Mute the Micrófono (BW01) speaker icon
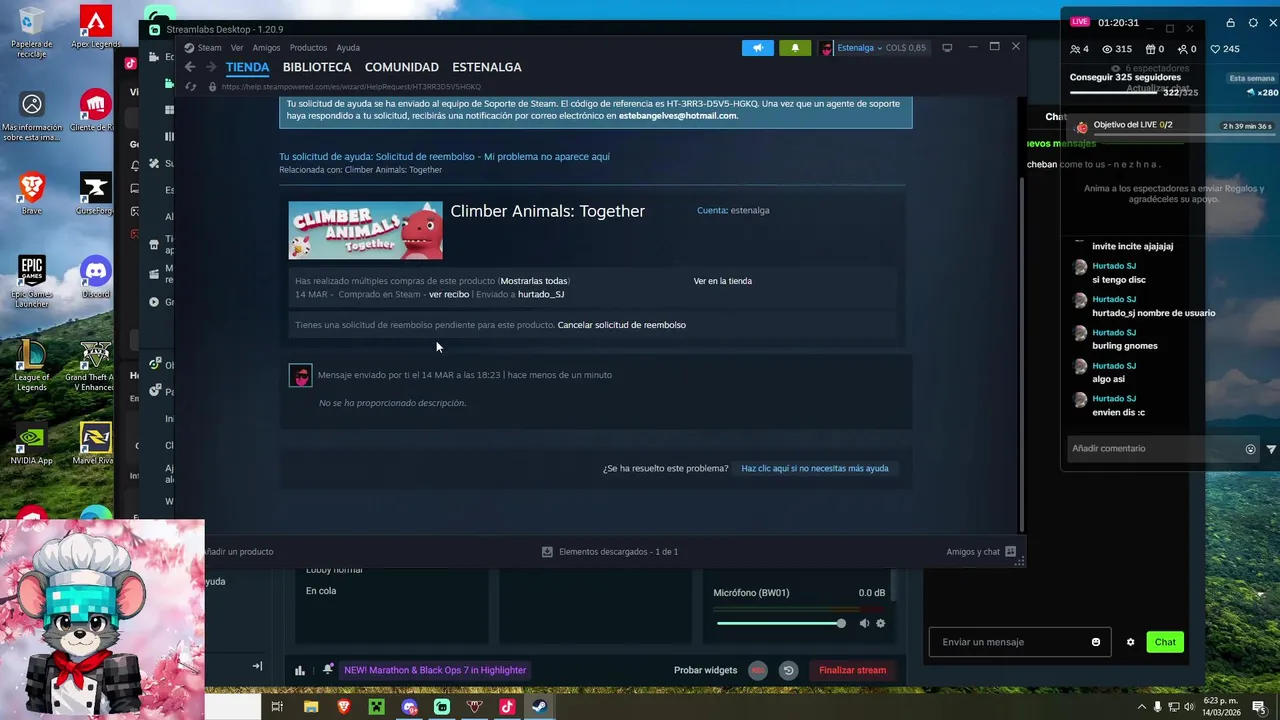 tap(864, 623)
